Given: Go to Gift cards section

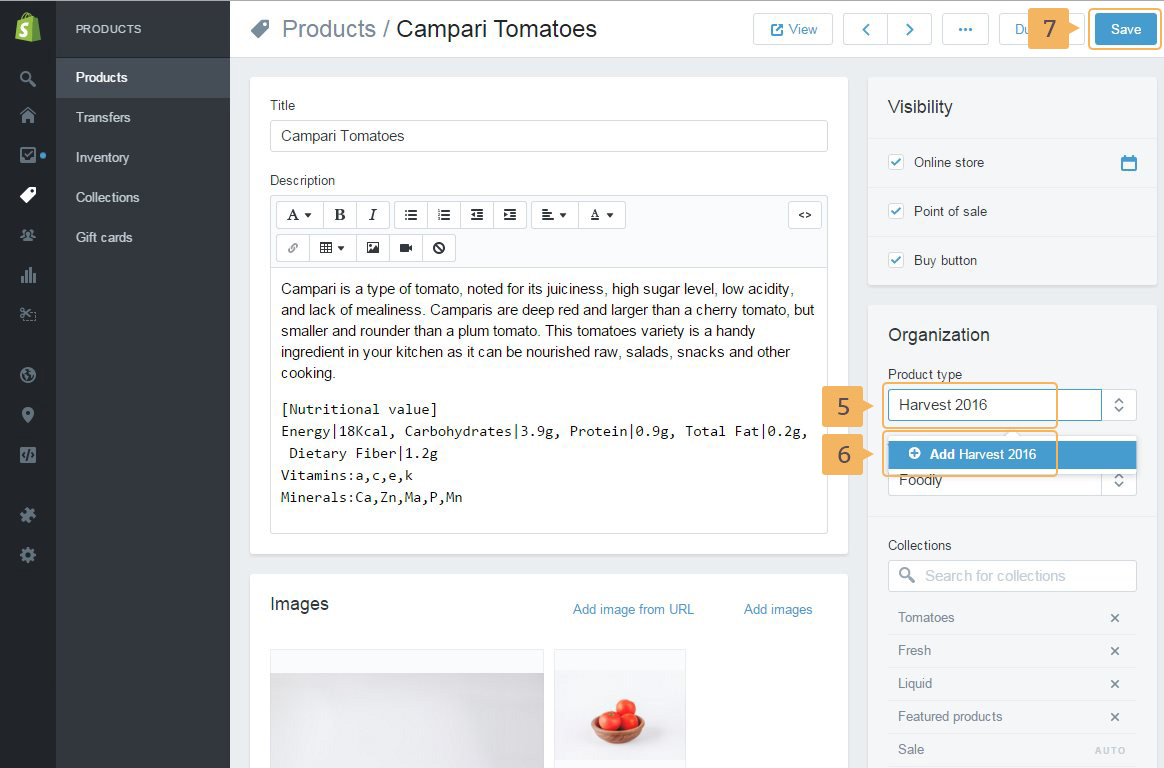Looking at the screenshot, I should tap(104, 237).
